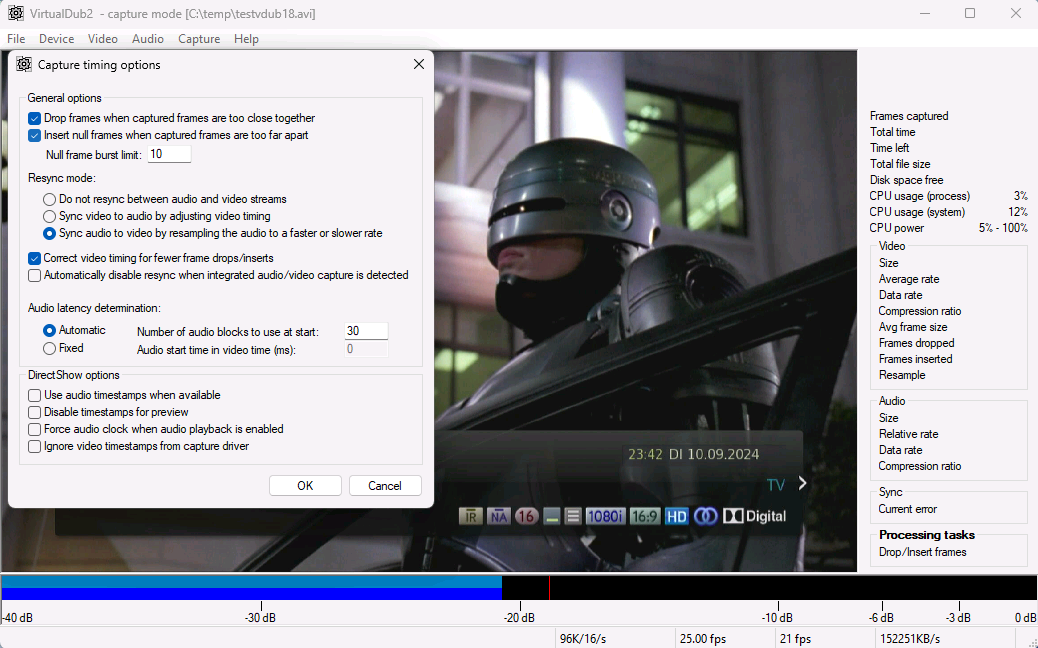Check Disable timestamps for preview
This screenshot has width=1038, height=648.
tap(34, 412)
